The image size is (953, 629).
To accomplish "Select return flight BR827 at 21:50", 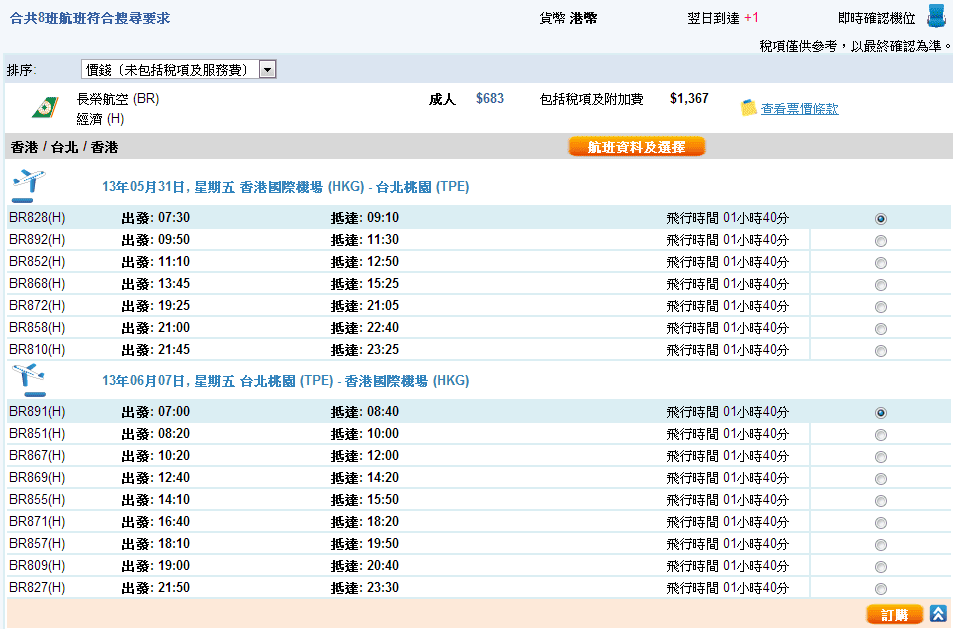I will [x=880, y=589].
